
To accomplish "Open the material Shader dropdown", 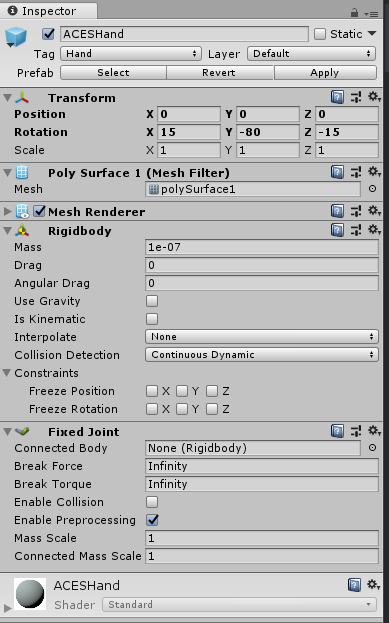I will 239,605.
